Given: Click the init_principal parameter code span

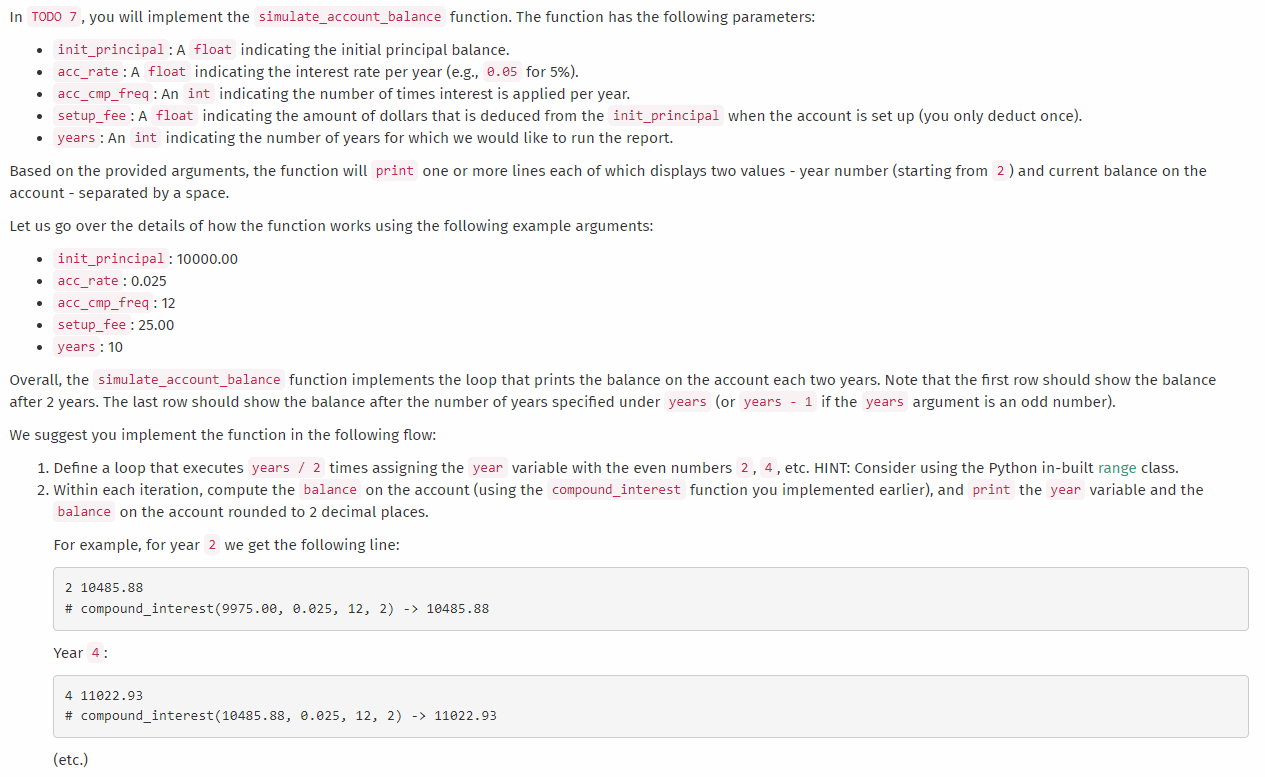Looking at the screenshot, I should point(110,49).
